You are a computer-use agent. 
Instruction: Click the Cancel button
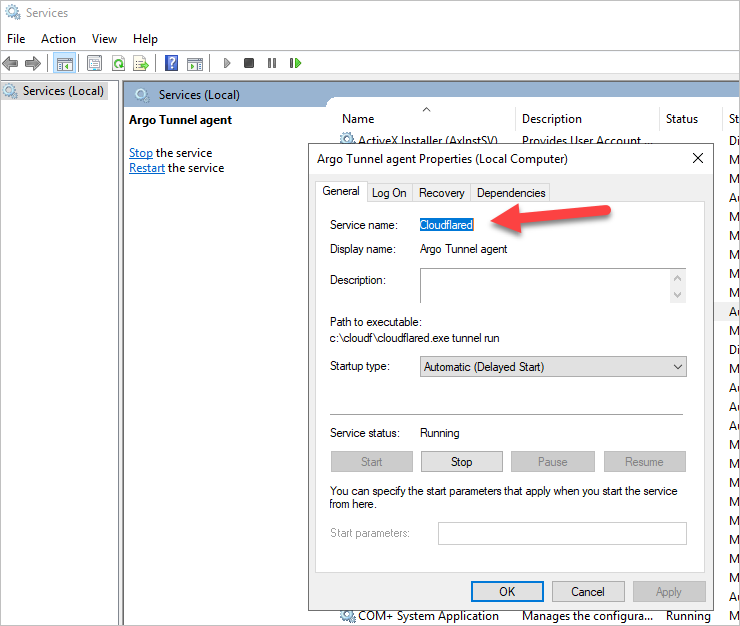(x=588, y=592)
